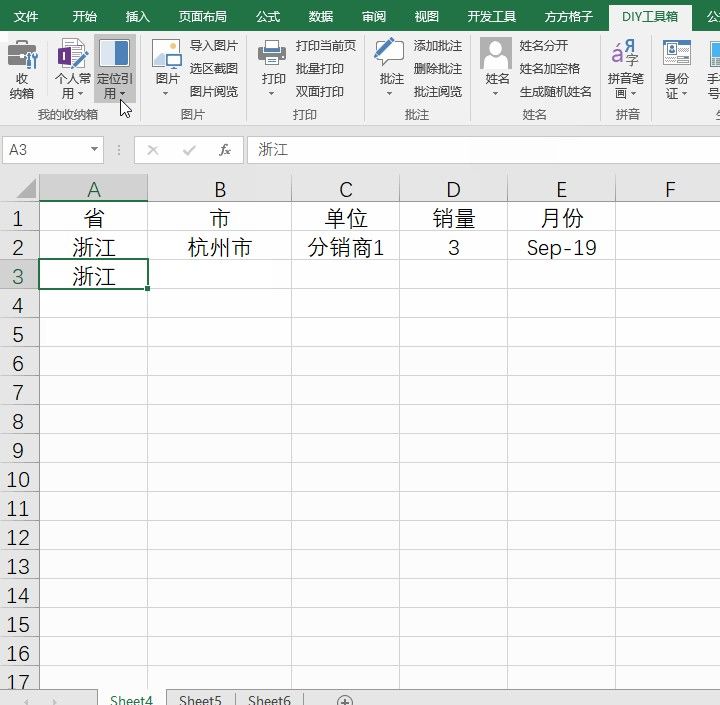
Task: Switch to the 开始 tab
Action: pyautogui.click(x=84, y=17)
